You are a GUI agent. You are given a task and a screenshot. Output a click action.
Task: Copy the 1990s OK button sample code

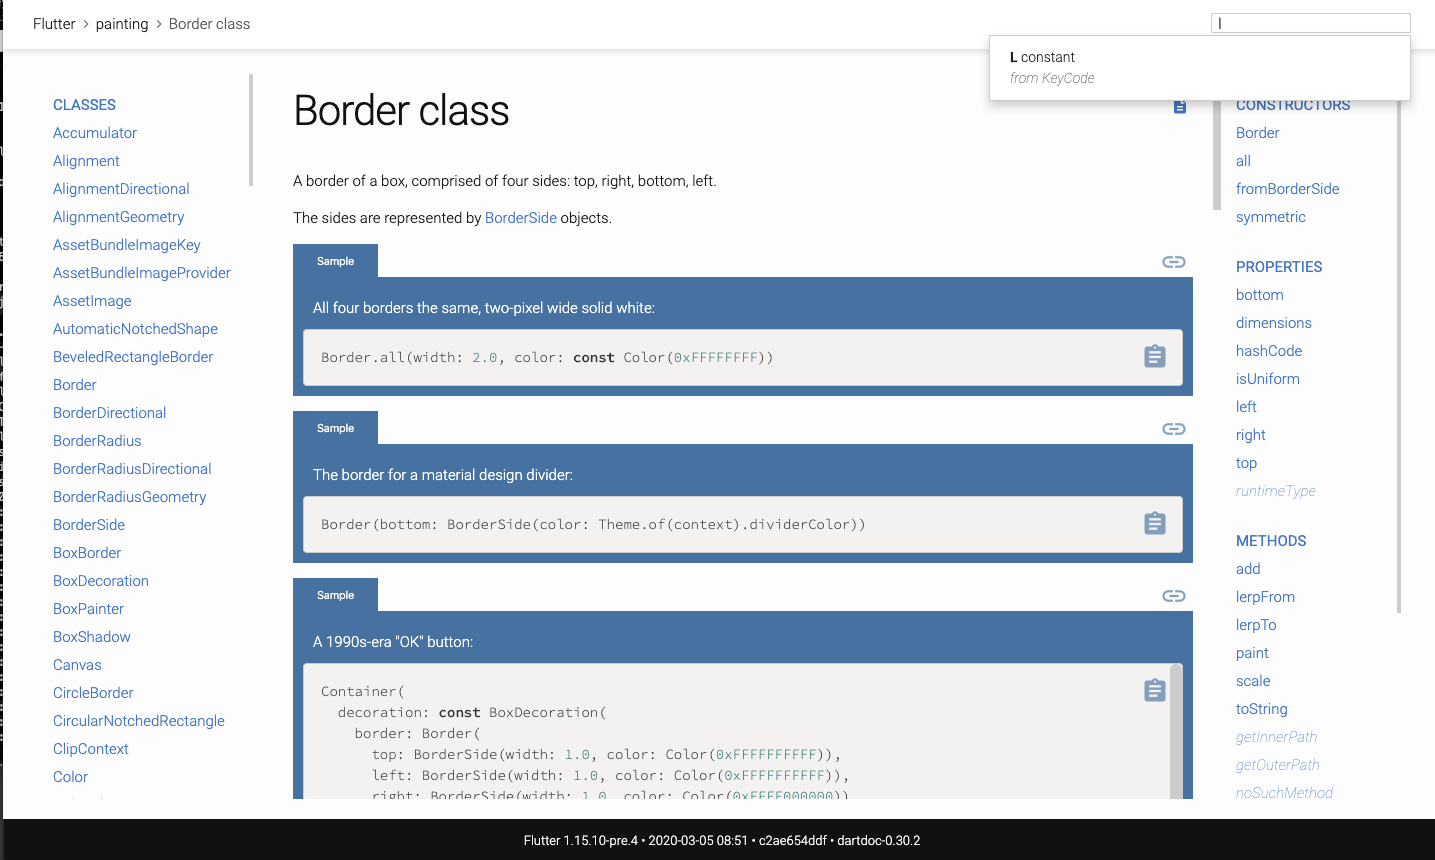point(1155,691)
